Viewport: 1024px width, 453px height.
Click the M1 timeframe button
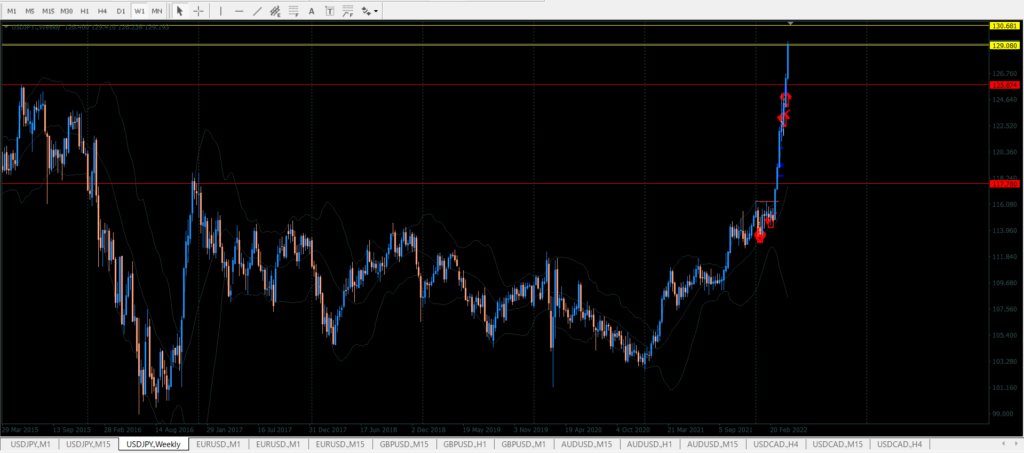tap(12, 11)
